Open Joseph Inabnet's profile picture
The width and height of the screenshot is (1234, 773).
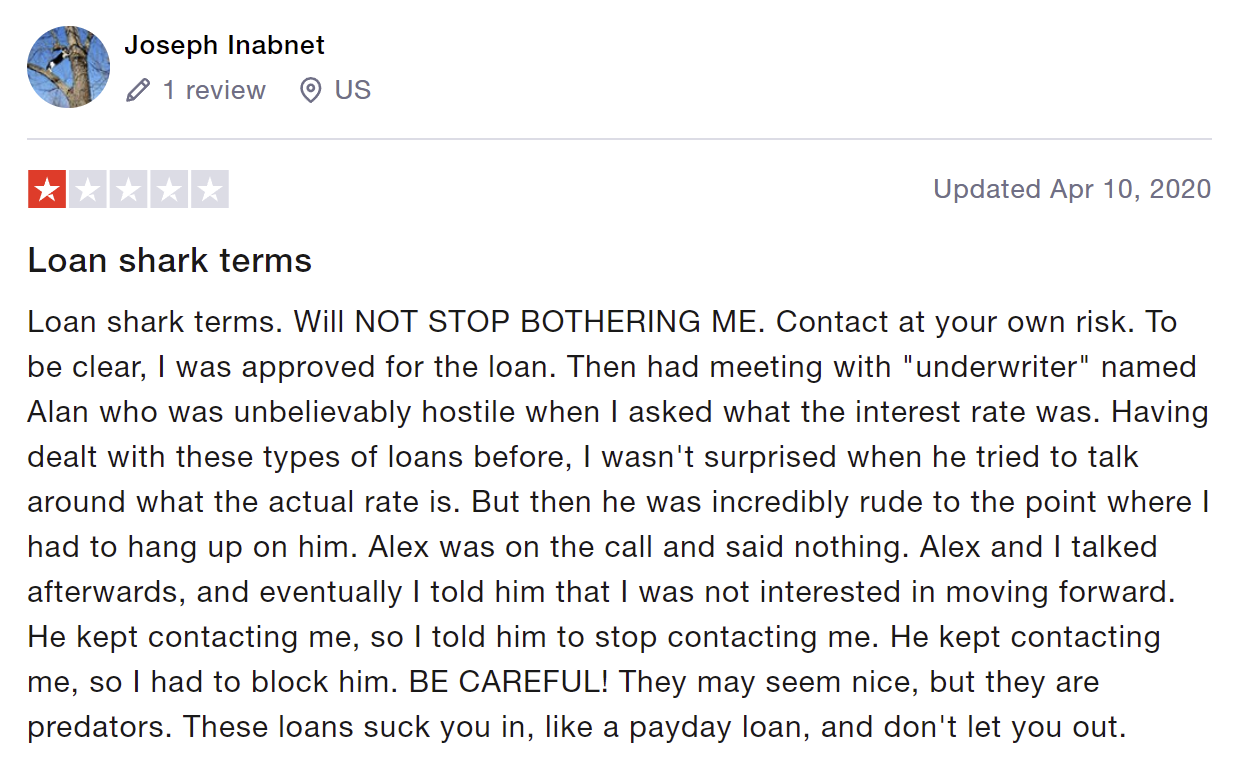(68, 67)
